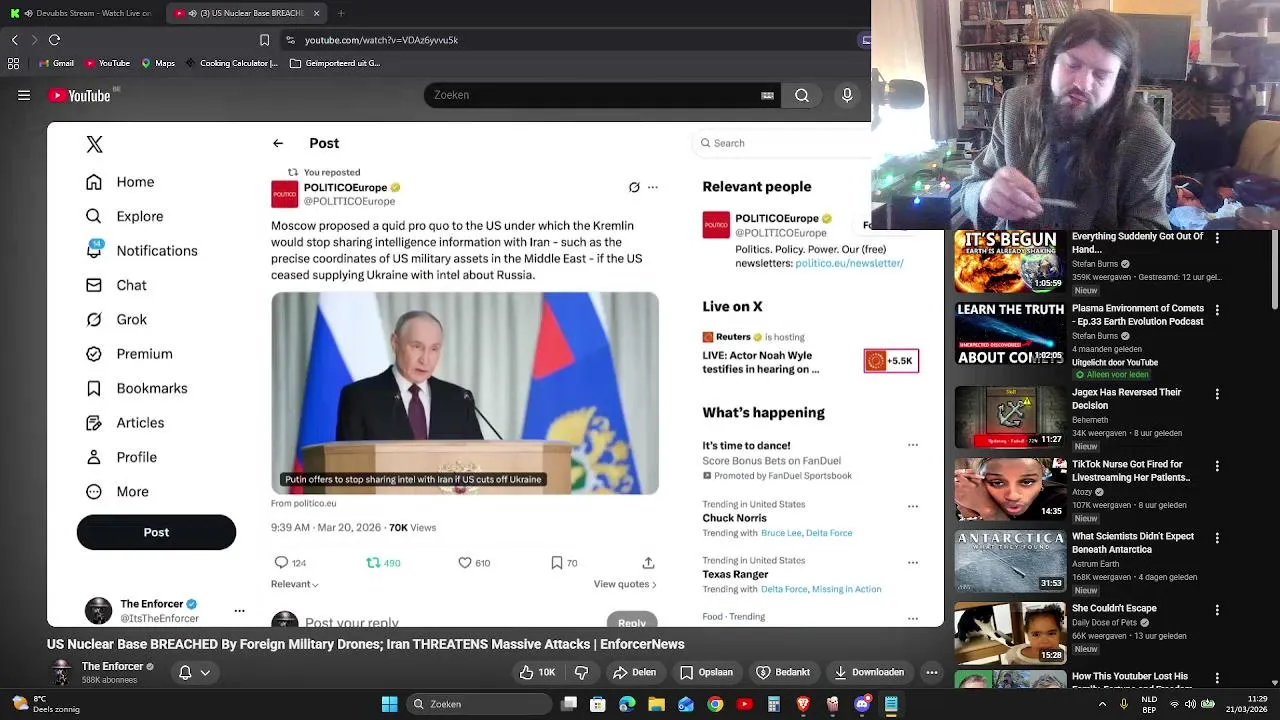Screen dimensions: 1280x720
Task: Open the Antarctica What They Found thumbnail
Action: (x=1009, y=561)
